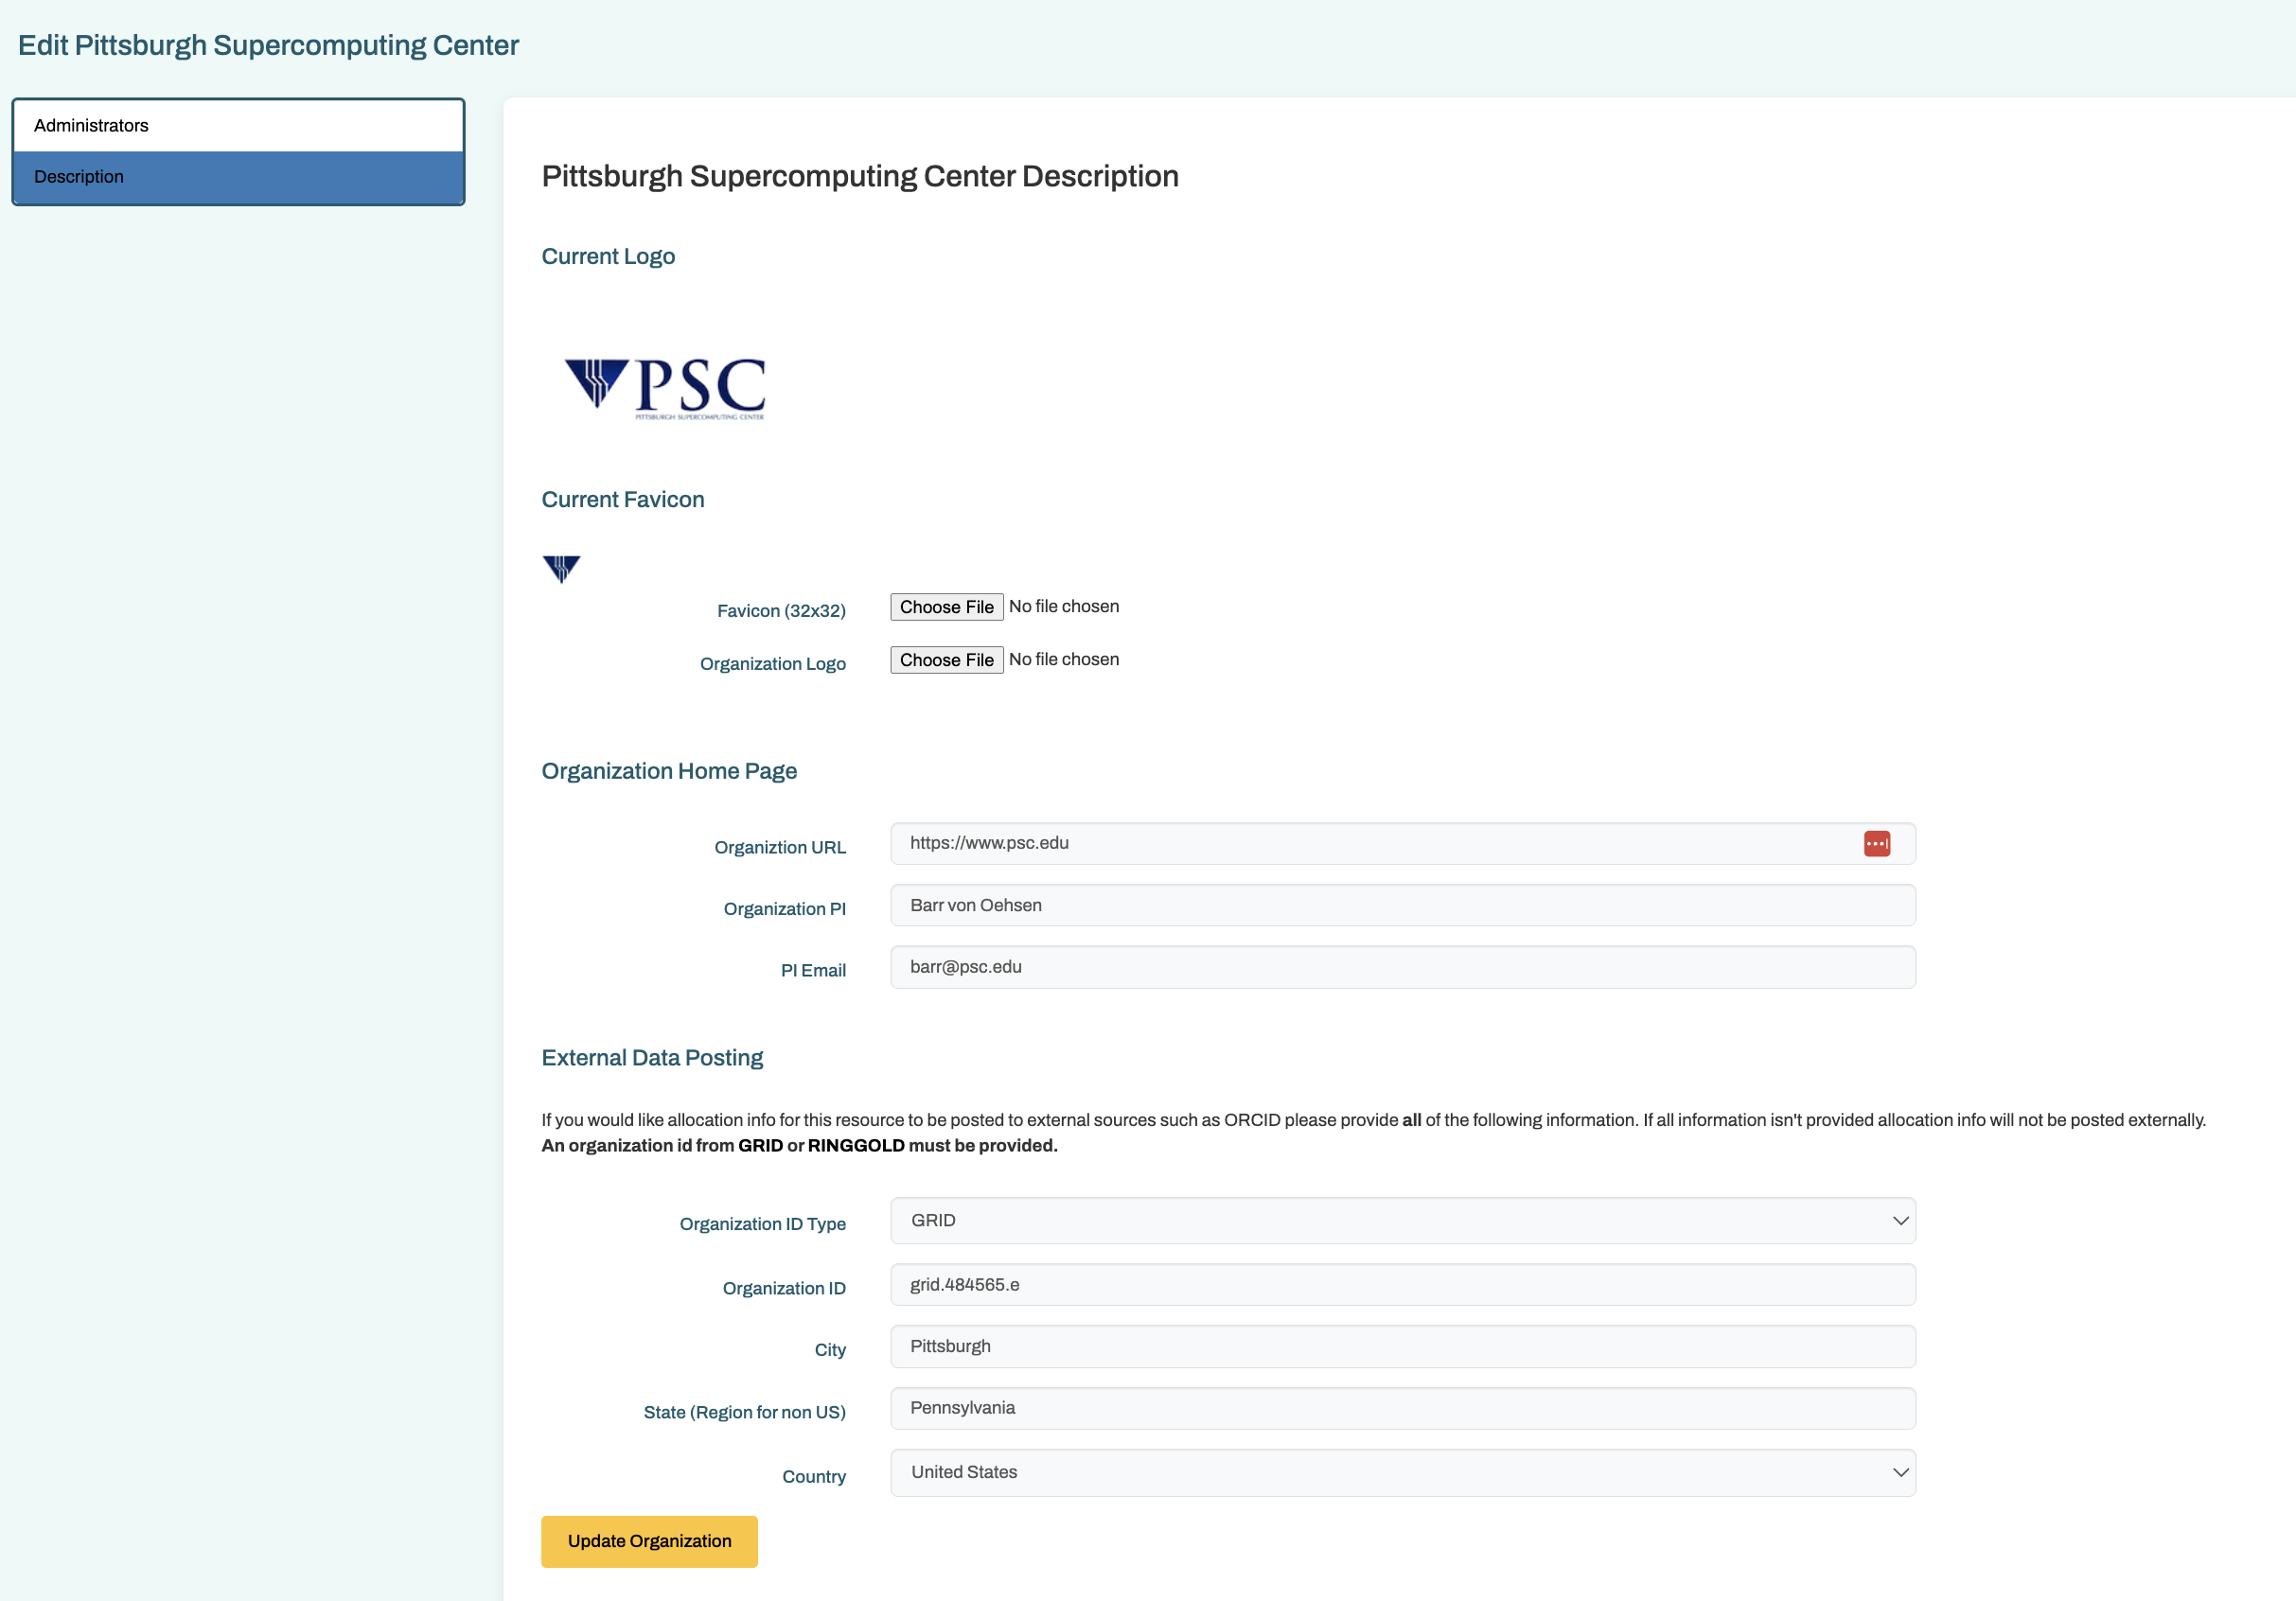Click the 'Organiztion URL' label

click(780, 848)
